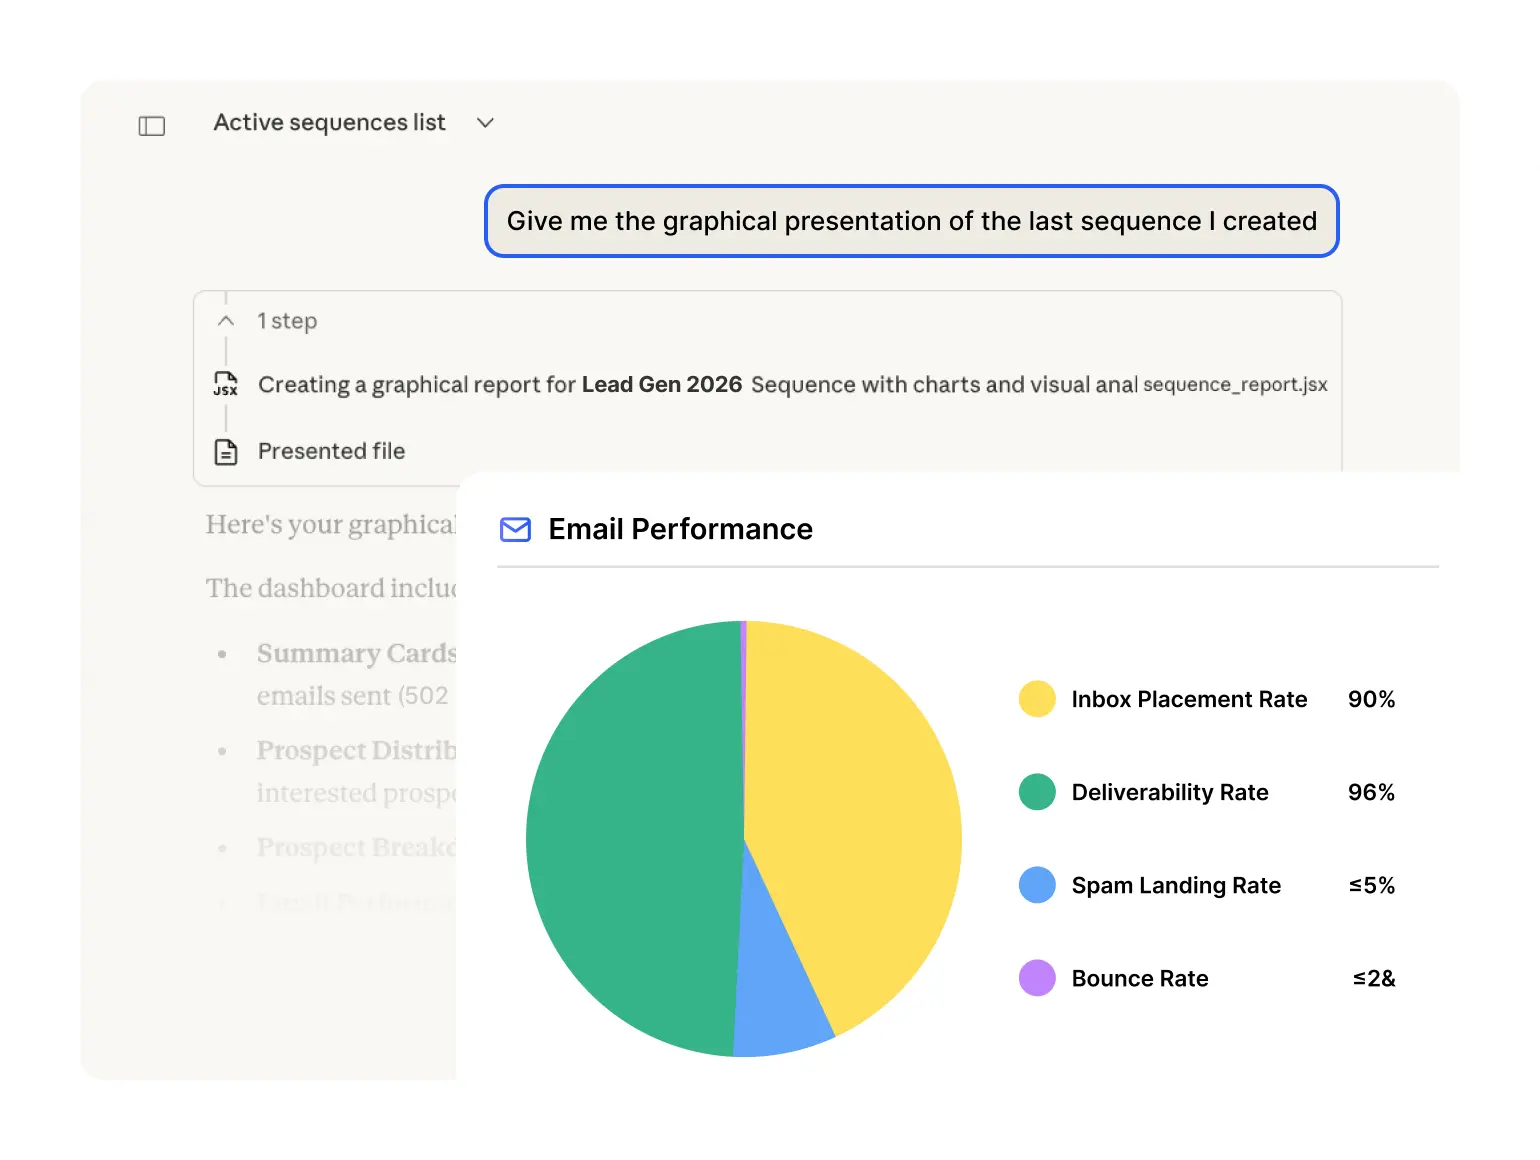1540x1160 pixels.
Task: Expand the Summary Cards bullet point
Action: pos(356,653)
